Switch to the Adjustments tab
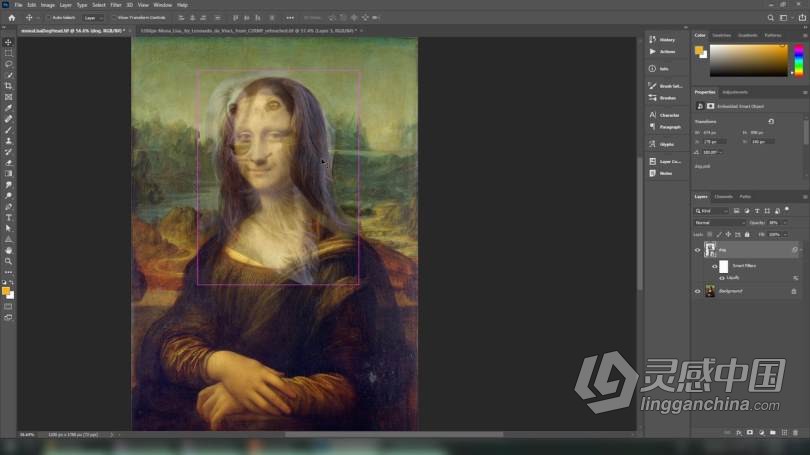 click(735, 92)
